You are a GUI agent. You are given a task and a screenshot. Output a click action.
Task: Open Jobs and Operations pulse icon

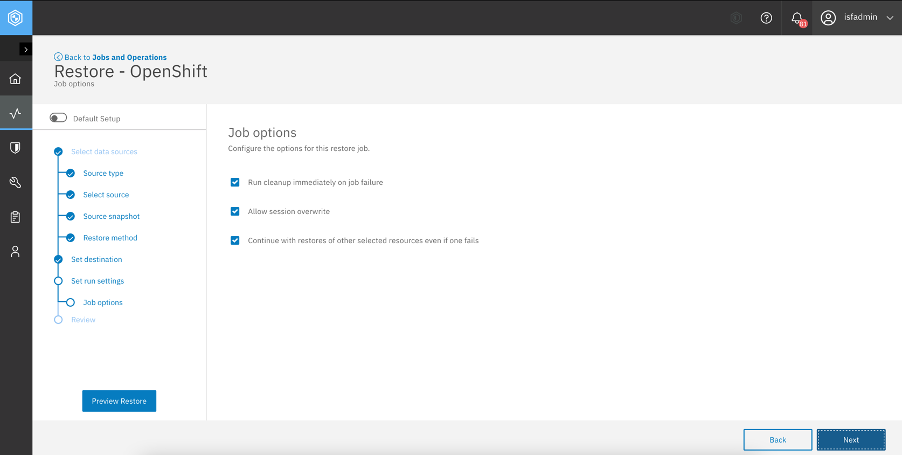[x=16, y=113]
